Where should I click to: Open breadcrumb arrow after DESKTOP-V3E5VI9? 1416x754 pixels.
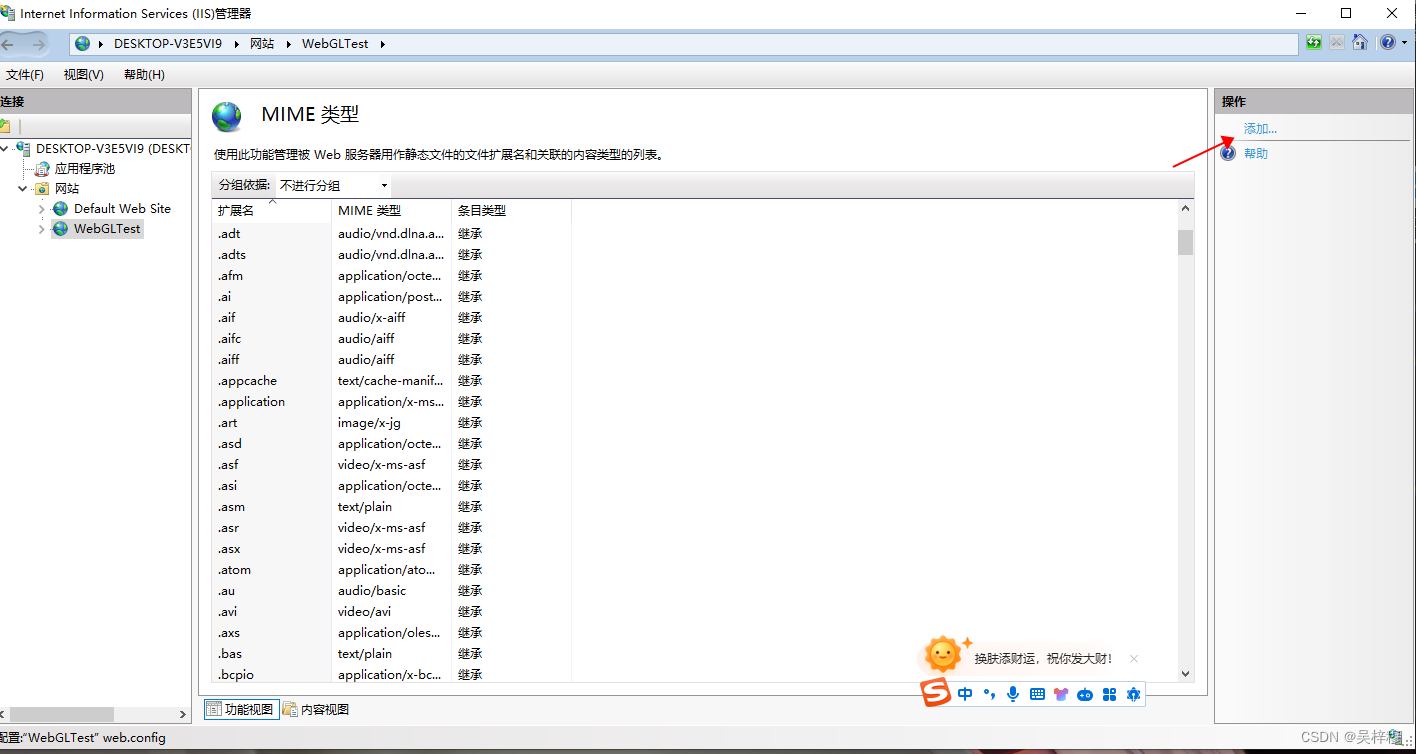point(237,44)
